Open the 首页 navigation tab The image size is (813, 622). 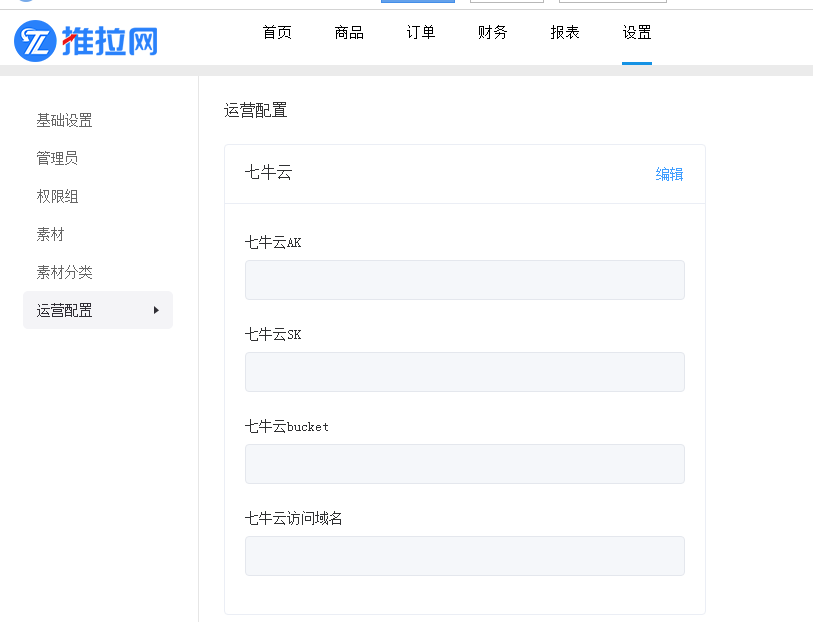[277, 33]
